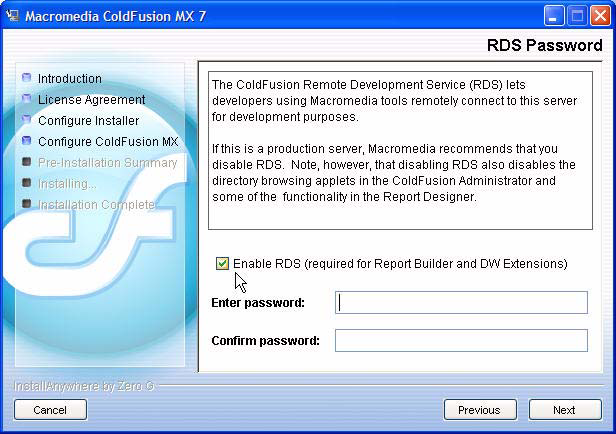The height and width of the screenshot is (434, 616).
Task: Uncheck the Enable RDS checkbox
Action: [222, 263]
